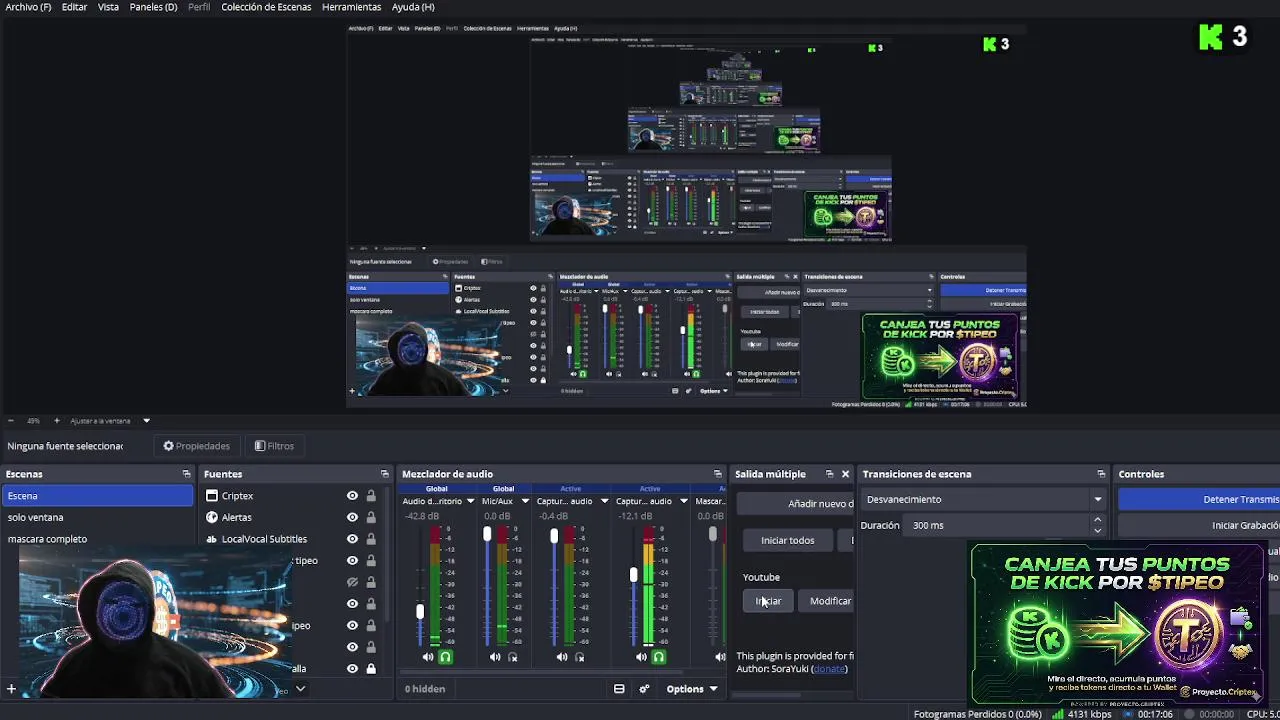Close the Salida múltiple dock
Viewport: 1280px width, 720px height.
[845, 474]
